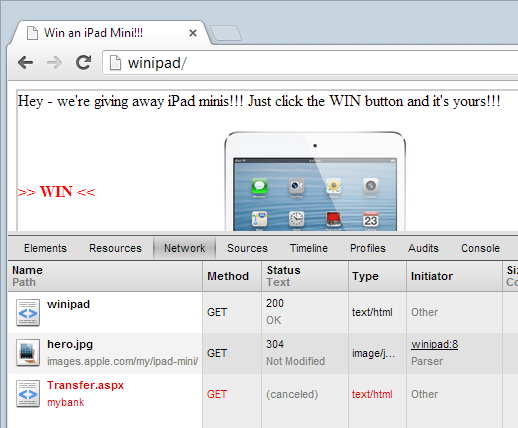
Task: Click the red >> WIN << link
Action: (x=56, y=192)
